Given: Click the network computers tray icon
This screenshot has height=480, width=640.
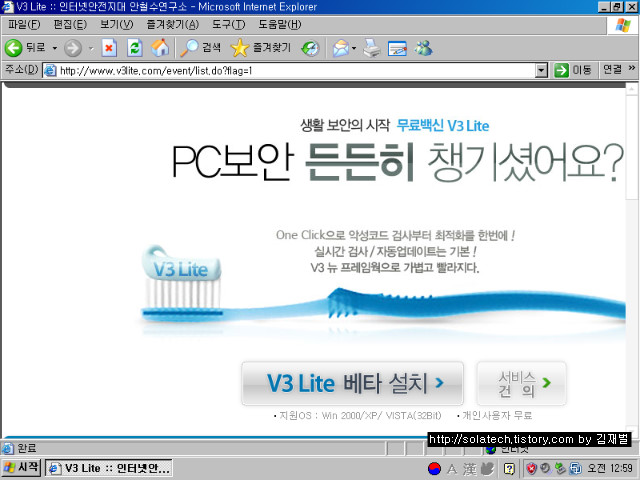Looking at the screenshot, I should click(x=576, y=469).
